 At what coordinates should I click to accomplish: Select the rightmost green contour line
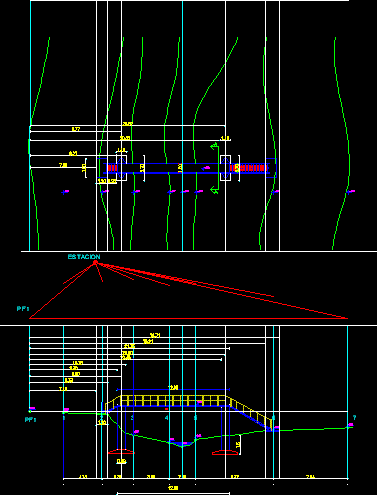[x=341, y=143]
